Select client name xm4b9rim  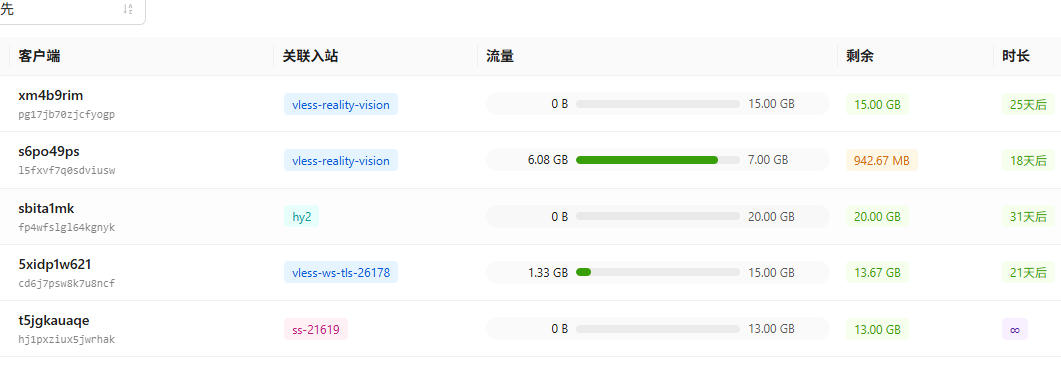(51, 95)
